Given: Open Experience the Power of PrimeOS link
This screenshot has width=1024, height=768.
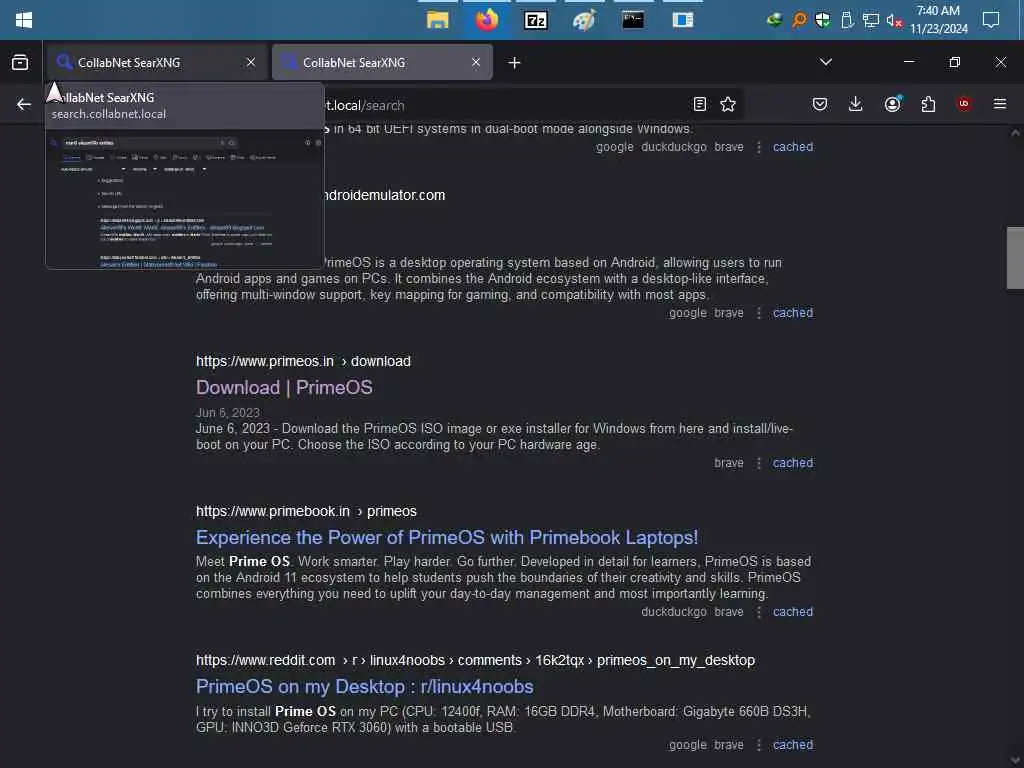Looking at the screenshot, I should tap(447, 537).
